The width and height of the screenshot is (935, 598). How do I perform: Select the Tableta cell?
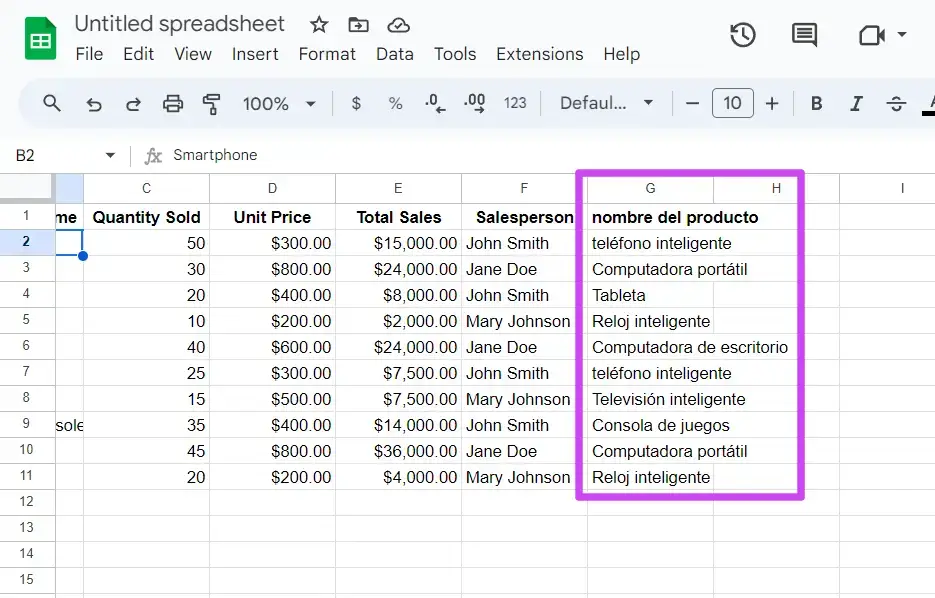(651, 295)
